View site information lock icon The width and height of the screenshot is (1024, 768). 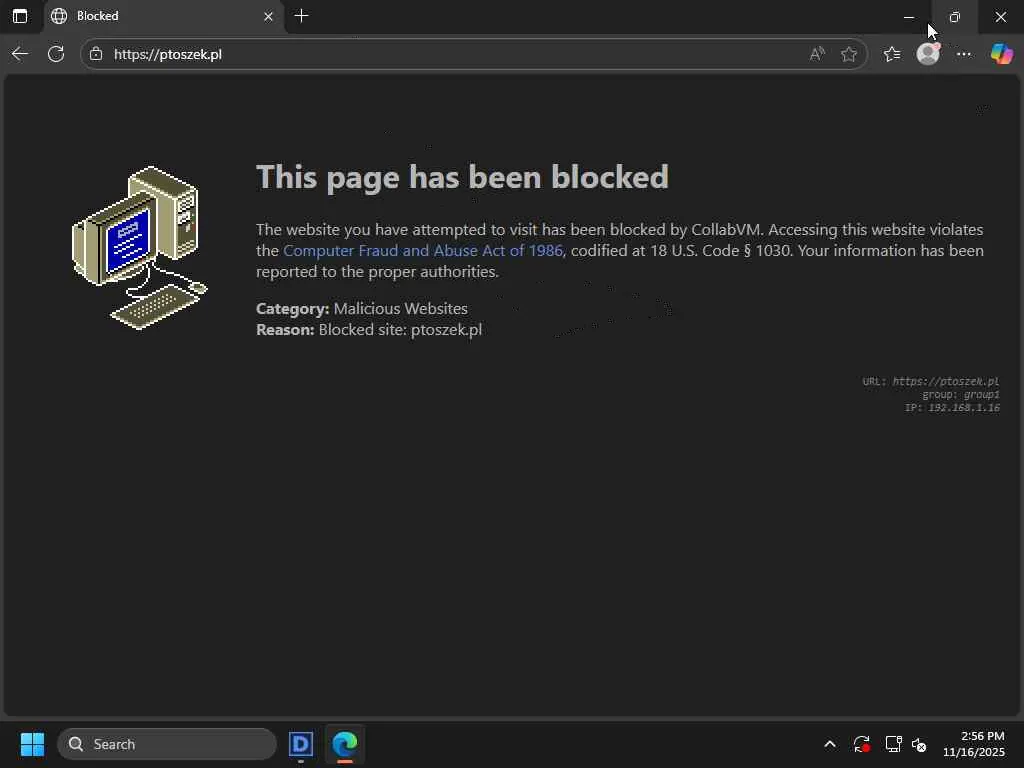click(96, 54)
